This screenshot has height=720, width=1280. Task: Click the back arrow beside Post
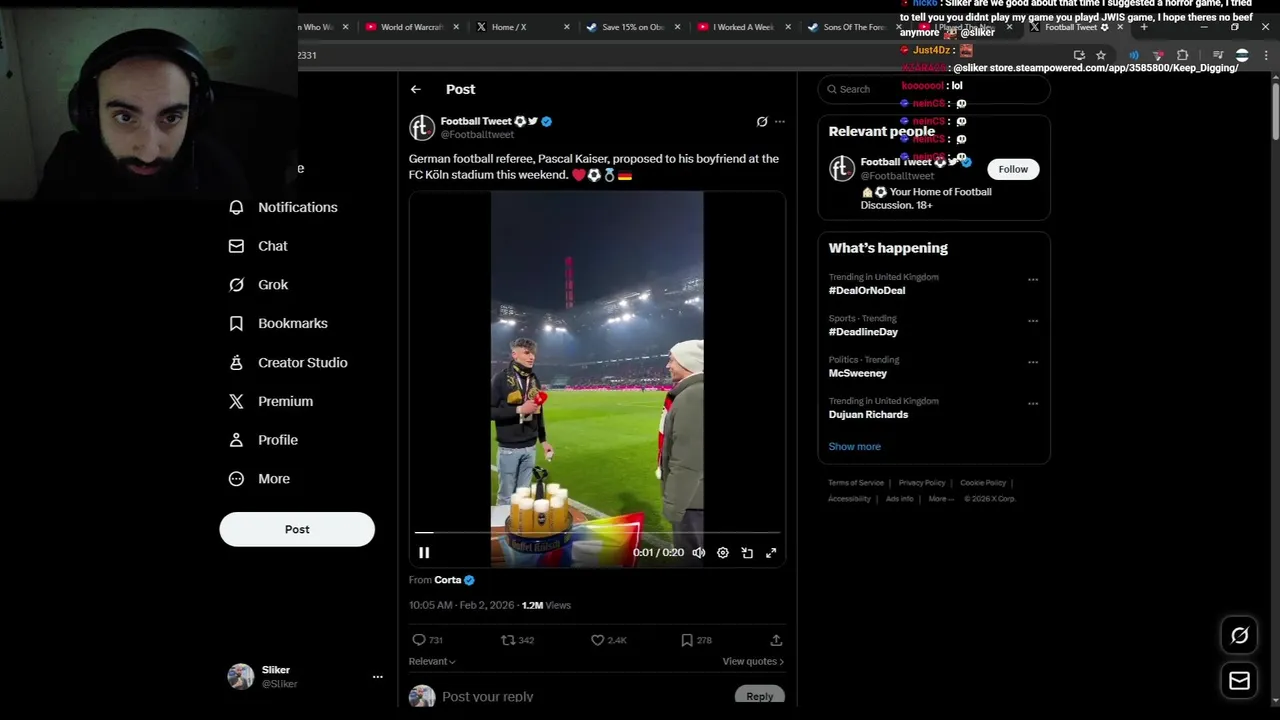(x=416, y=89)
